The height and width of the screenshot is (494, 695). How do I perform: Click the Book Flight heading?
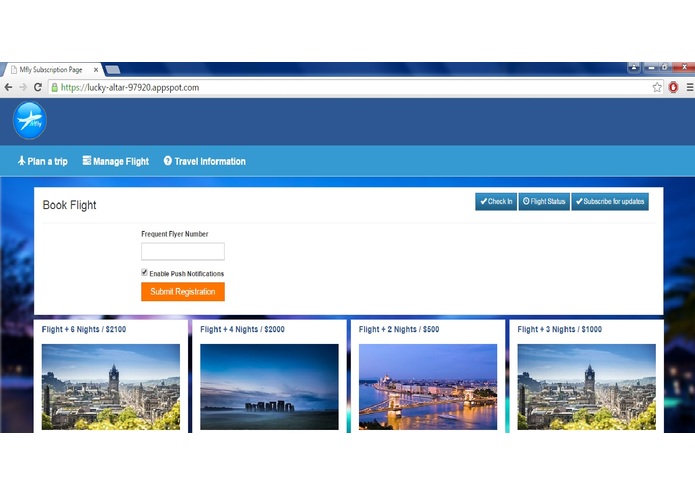coord(69,205)
